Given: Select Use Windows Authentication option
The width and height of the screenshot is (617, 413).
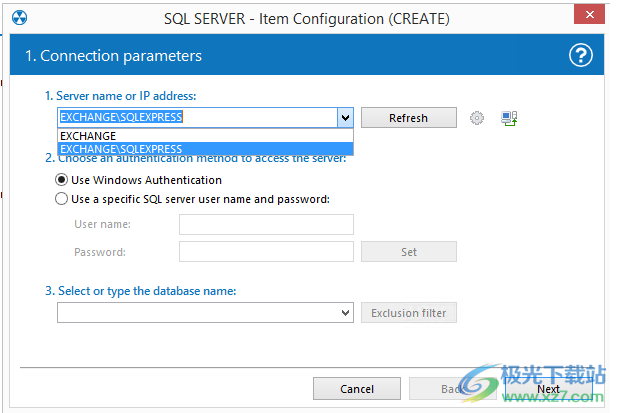Looking at the screenshot, I should (x=63, y=180).
